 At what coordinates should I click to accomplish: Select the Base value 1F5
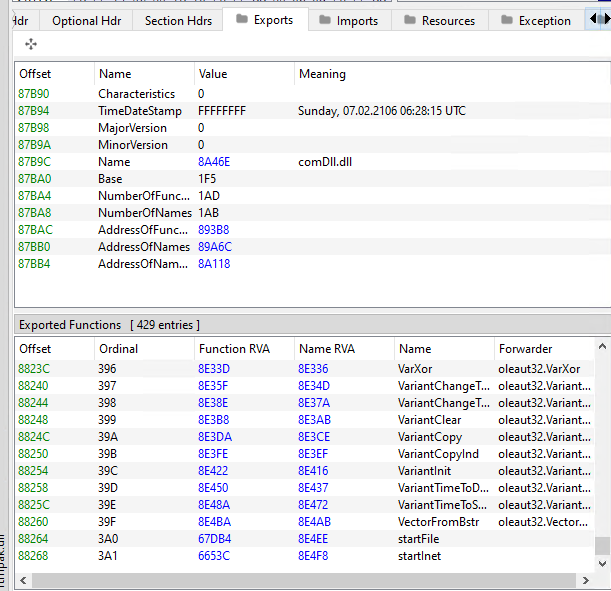click(207, 179)
